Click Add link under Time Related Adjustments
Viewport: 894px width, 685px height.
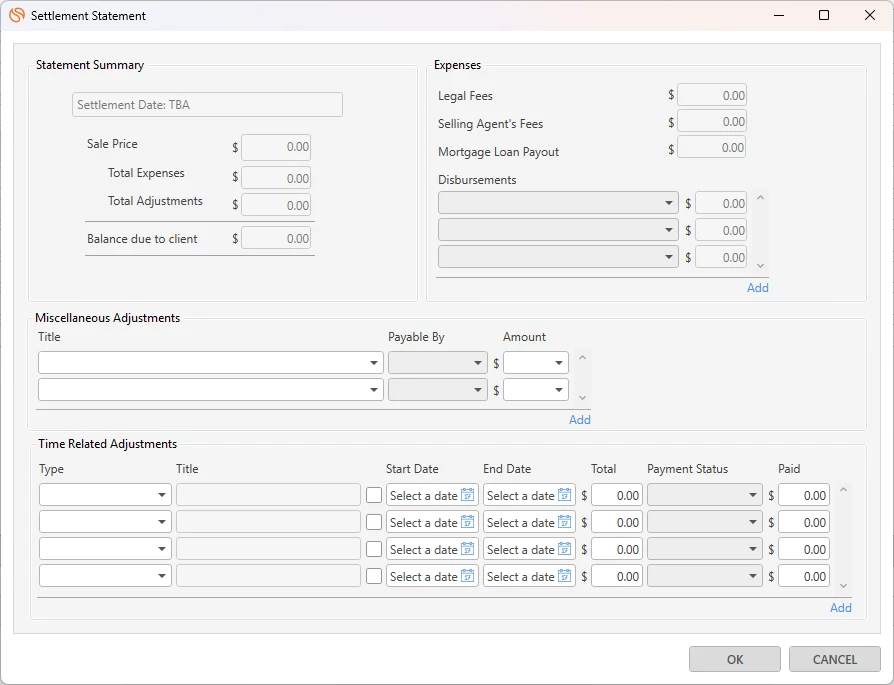point(841,608)
